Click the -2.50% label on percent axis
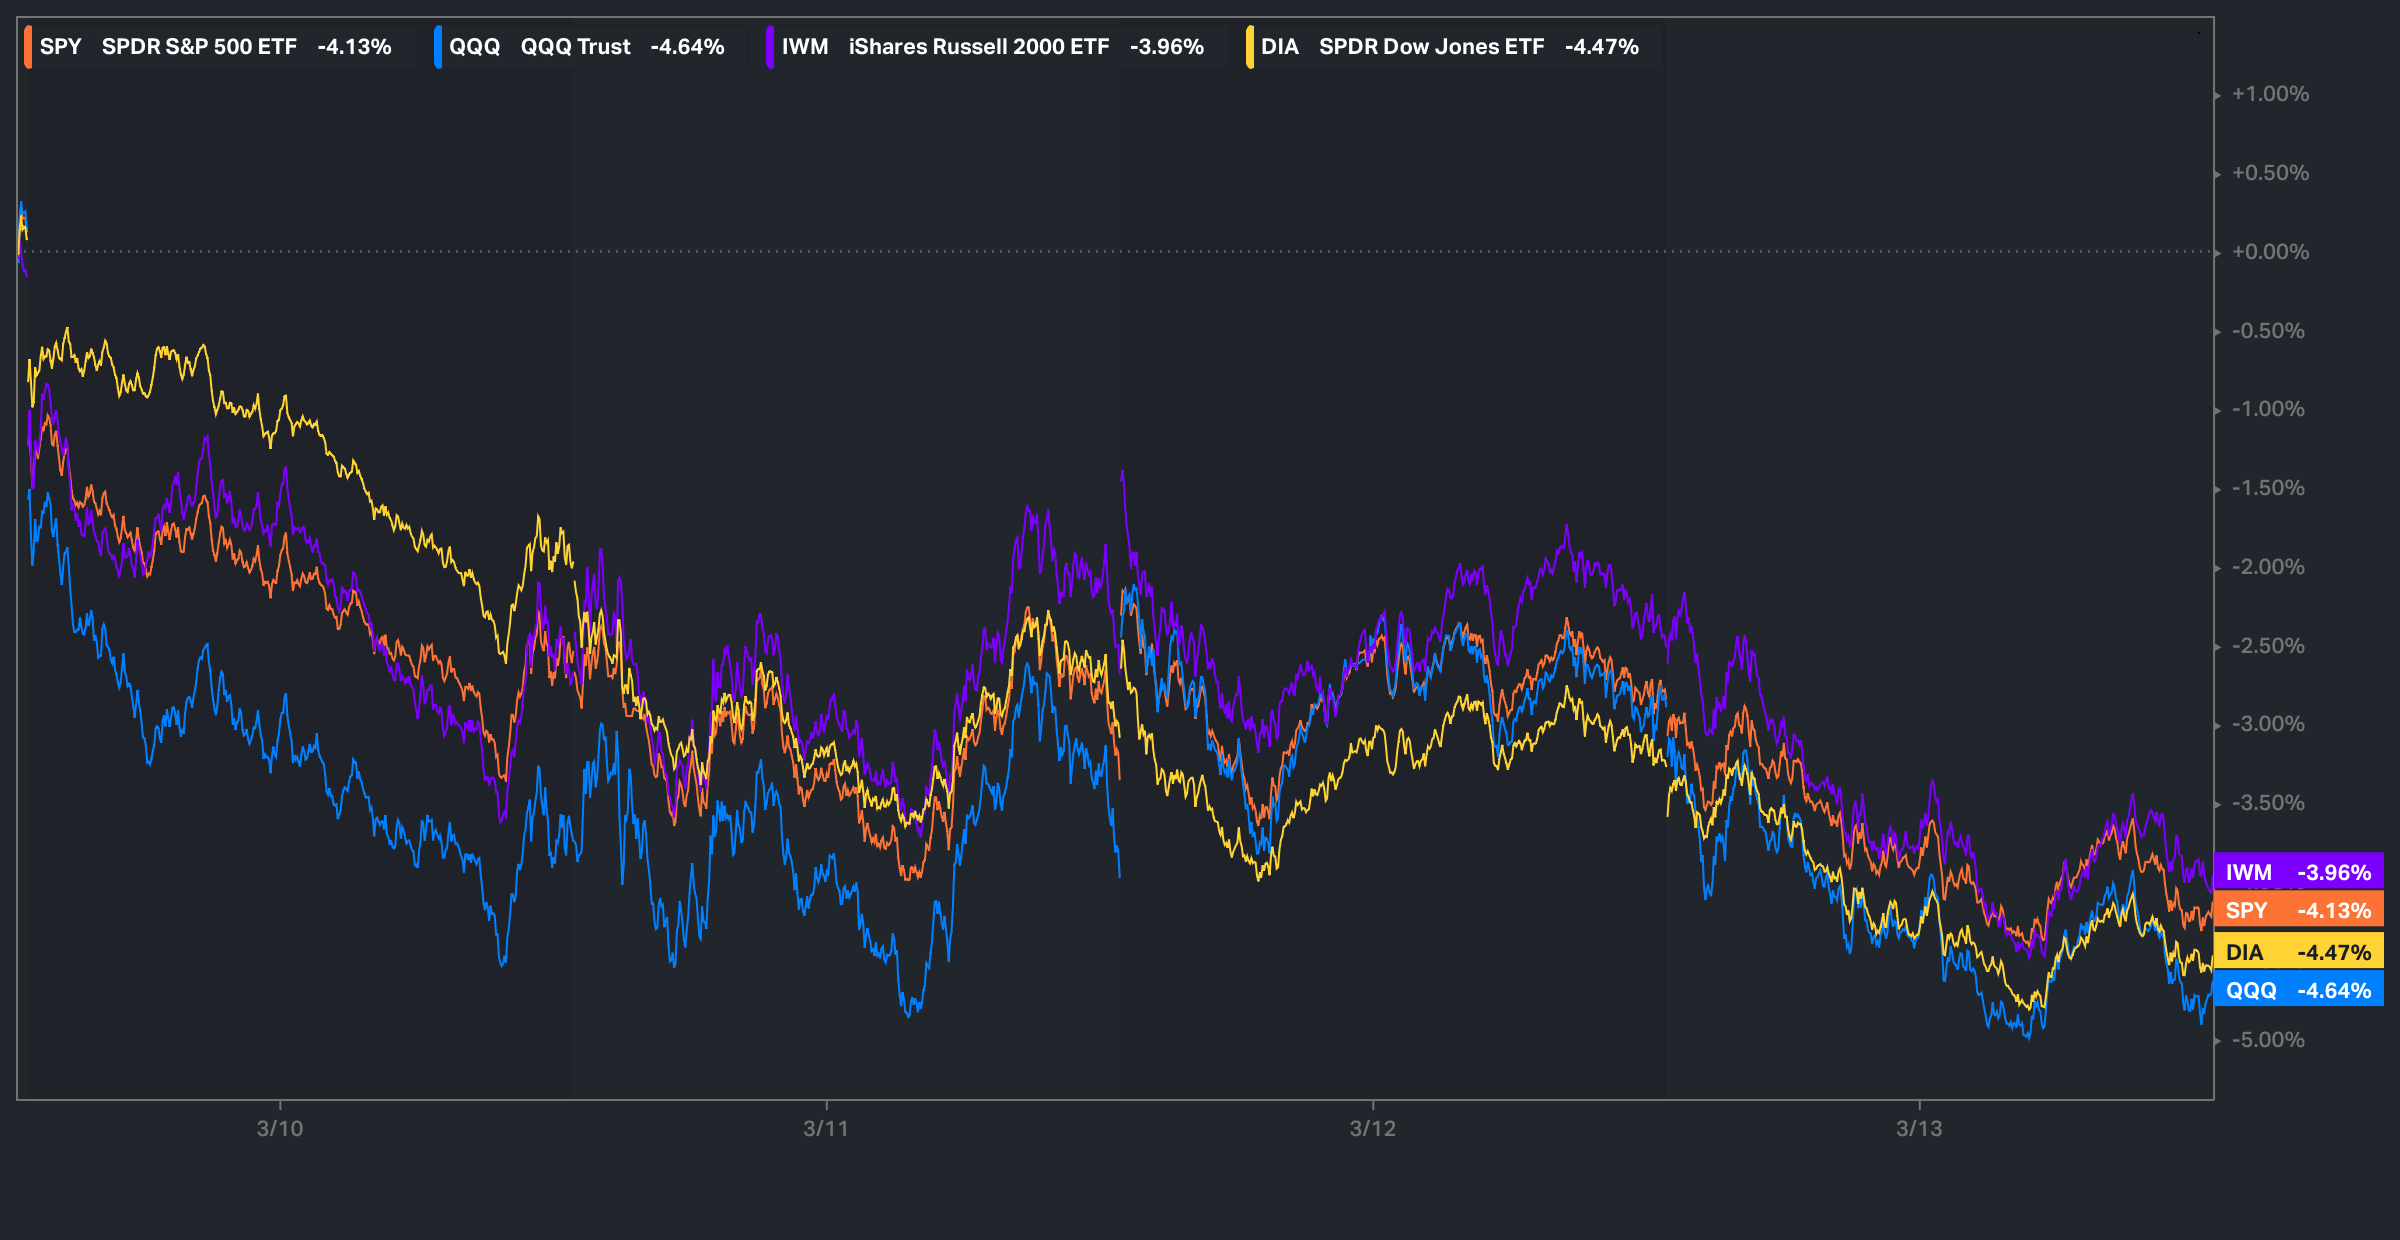 [x=2268, y=646]
